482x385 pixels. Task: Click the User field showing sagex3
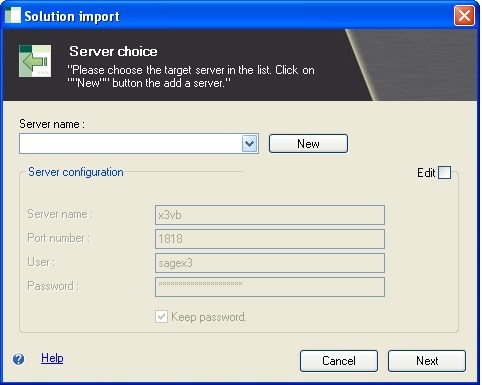[x=270, y=263]
